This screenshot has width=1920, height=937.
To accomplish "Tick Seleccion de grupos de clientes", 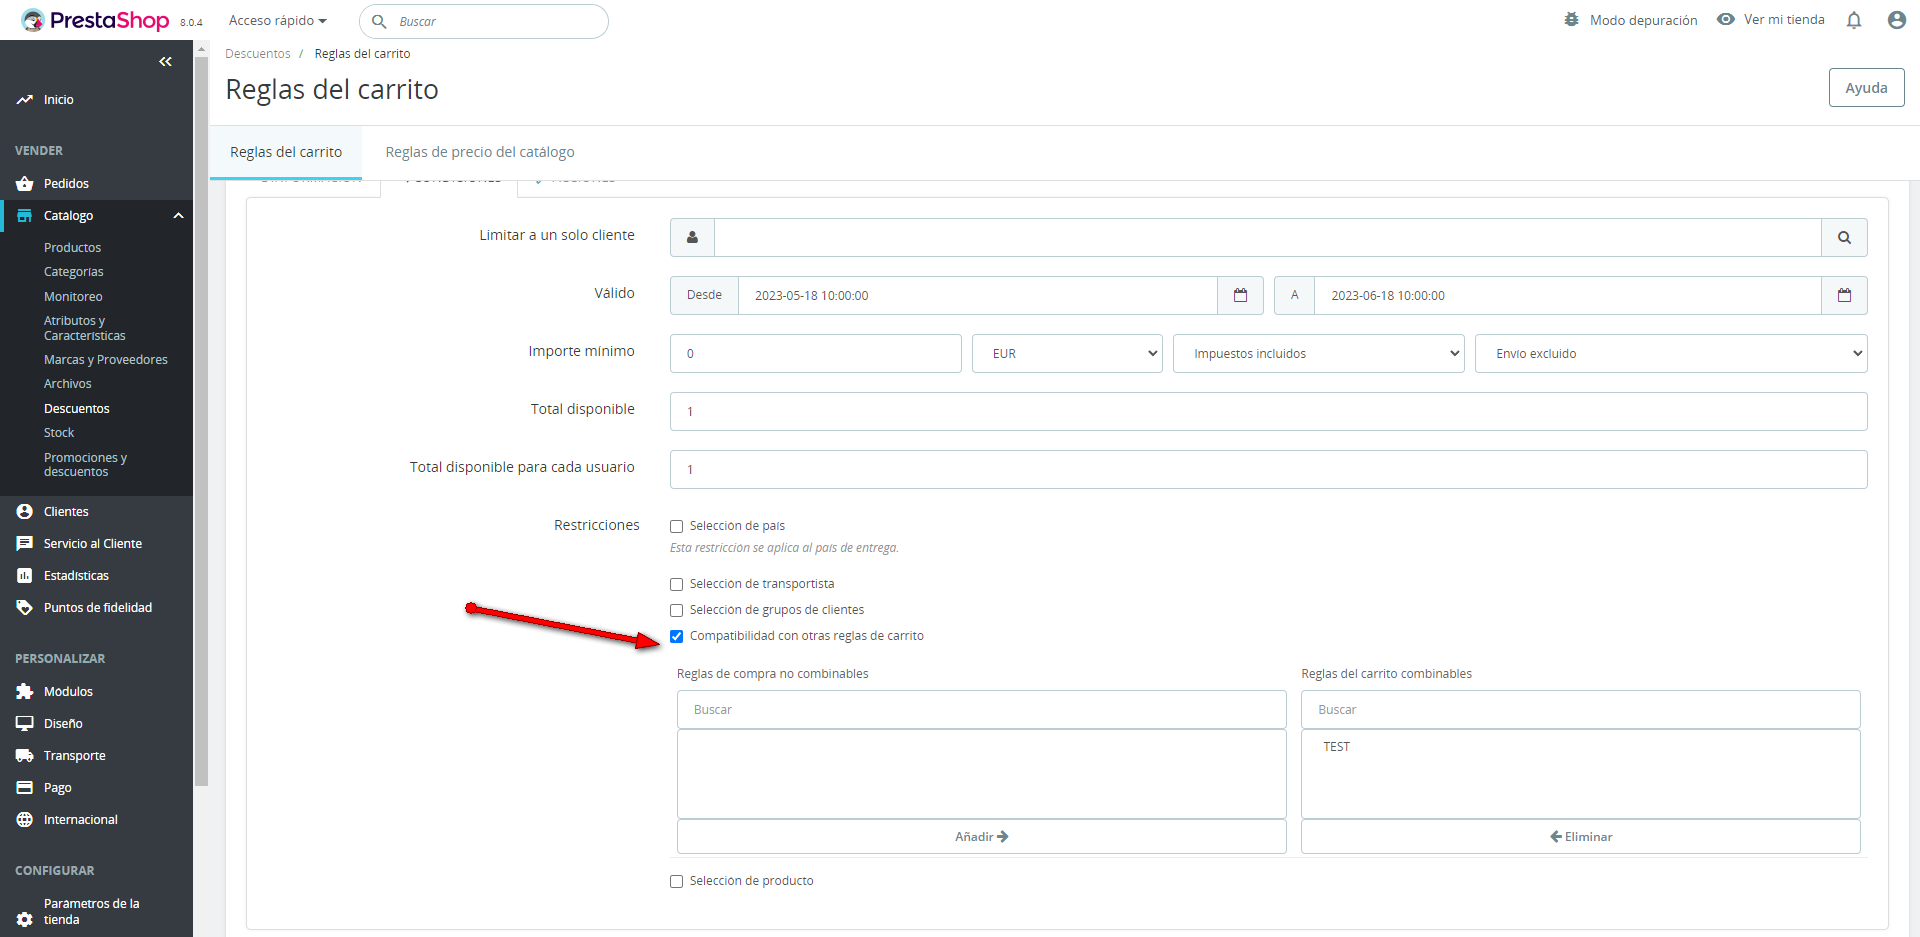I will (x=676, y=610).
